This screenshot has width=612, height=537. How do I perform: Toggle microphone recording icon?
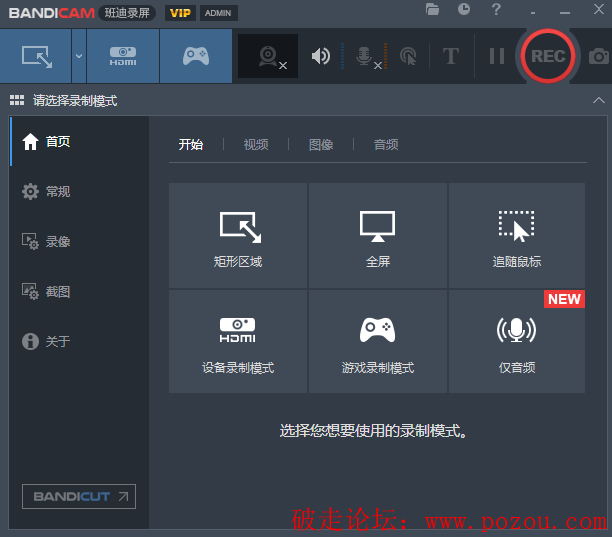365,57
